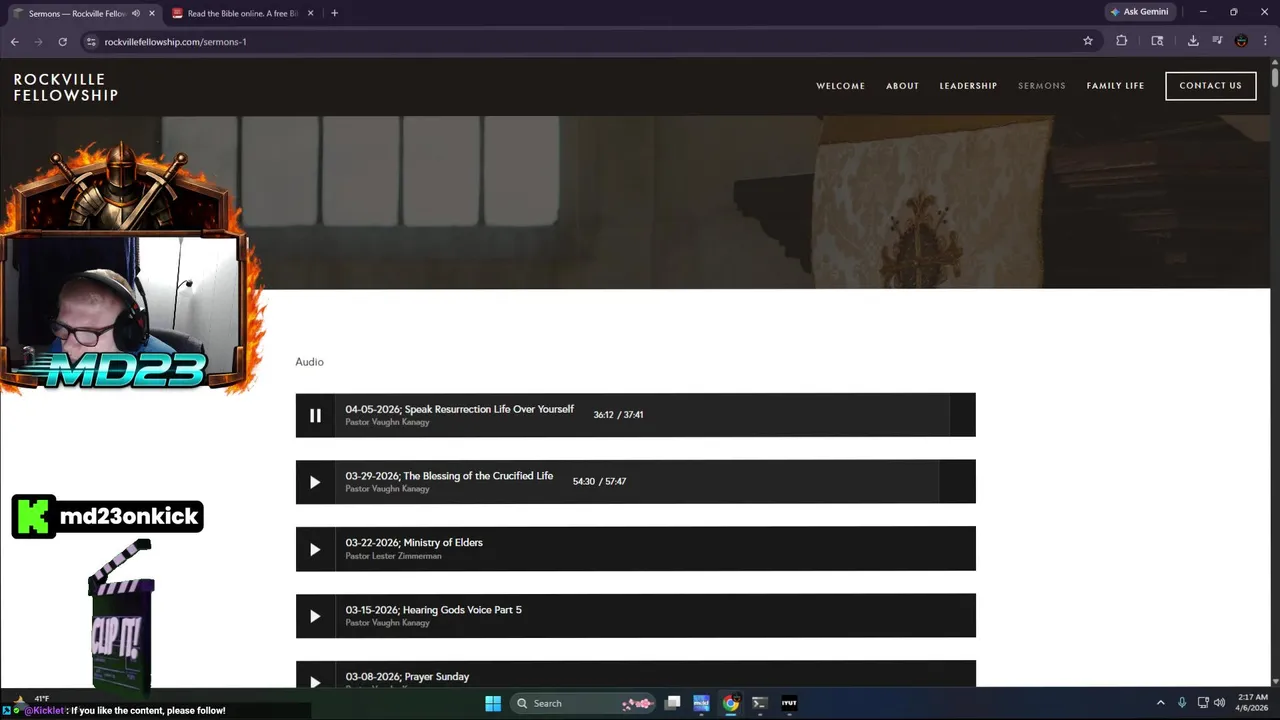The width and height of the screenshot is (1280, 720).
Task: Open the ITUT app in the taskbar
Action: tap(789, 703)
